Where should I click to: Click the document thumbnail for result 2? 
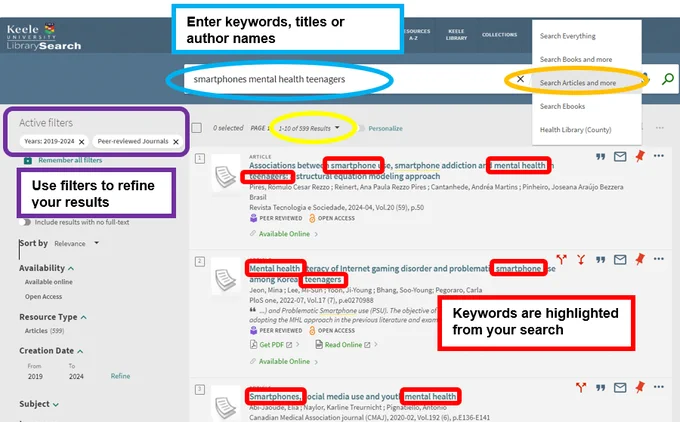[226, 280]
